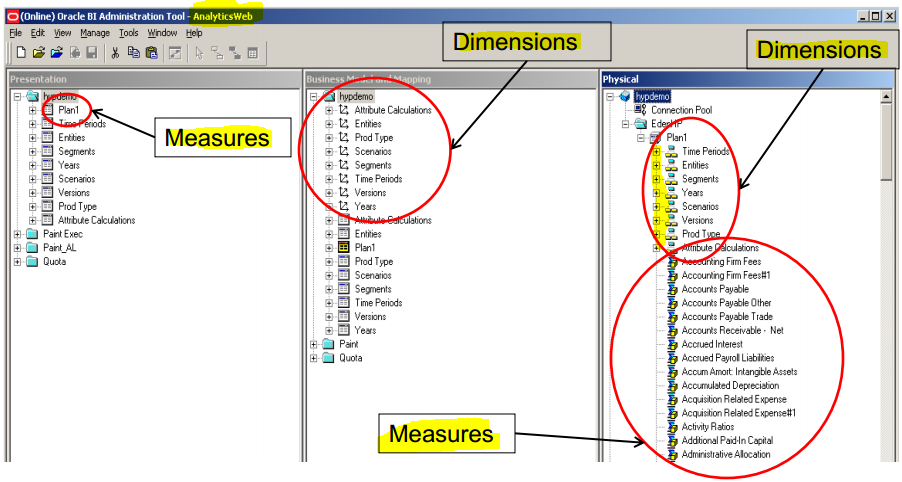Open the Help menu
Viewport: 902px width, 482px height.
(x=194, y=33)
